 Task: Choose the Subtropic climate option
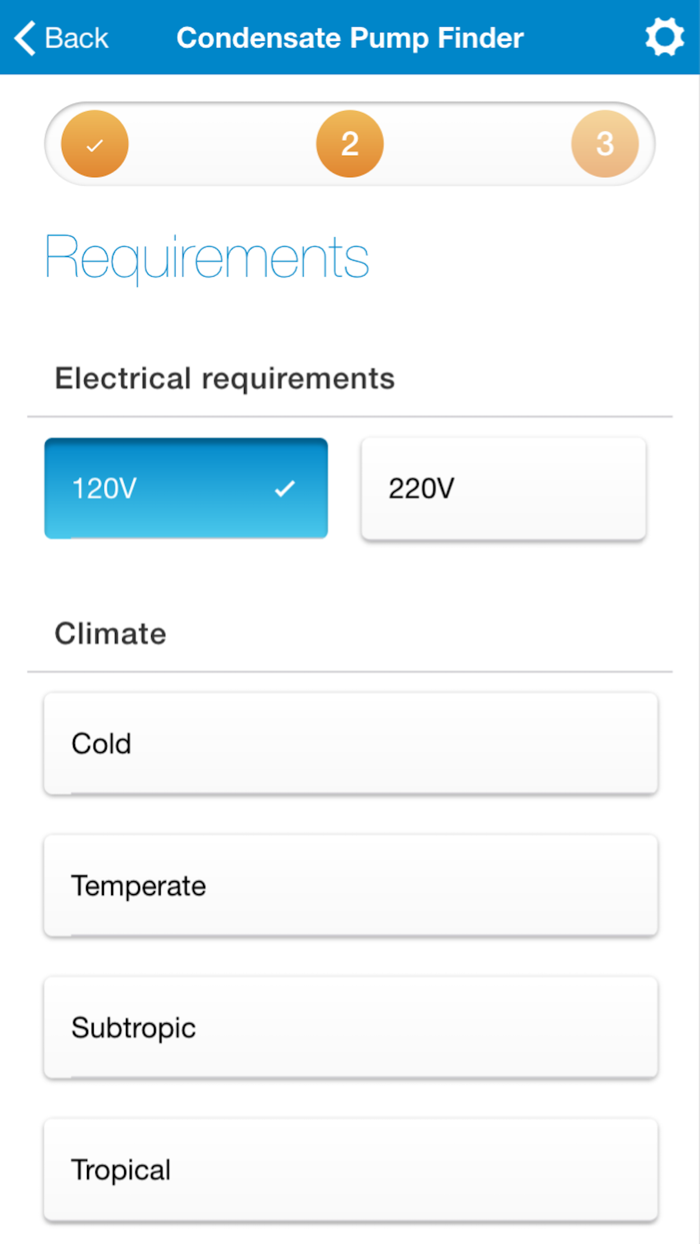(x=350, y=1027)
